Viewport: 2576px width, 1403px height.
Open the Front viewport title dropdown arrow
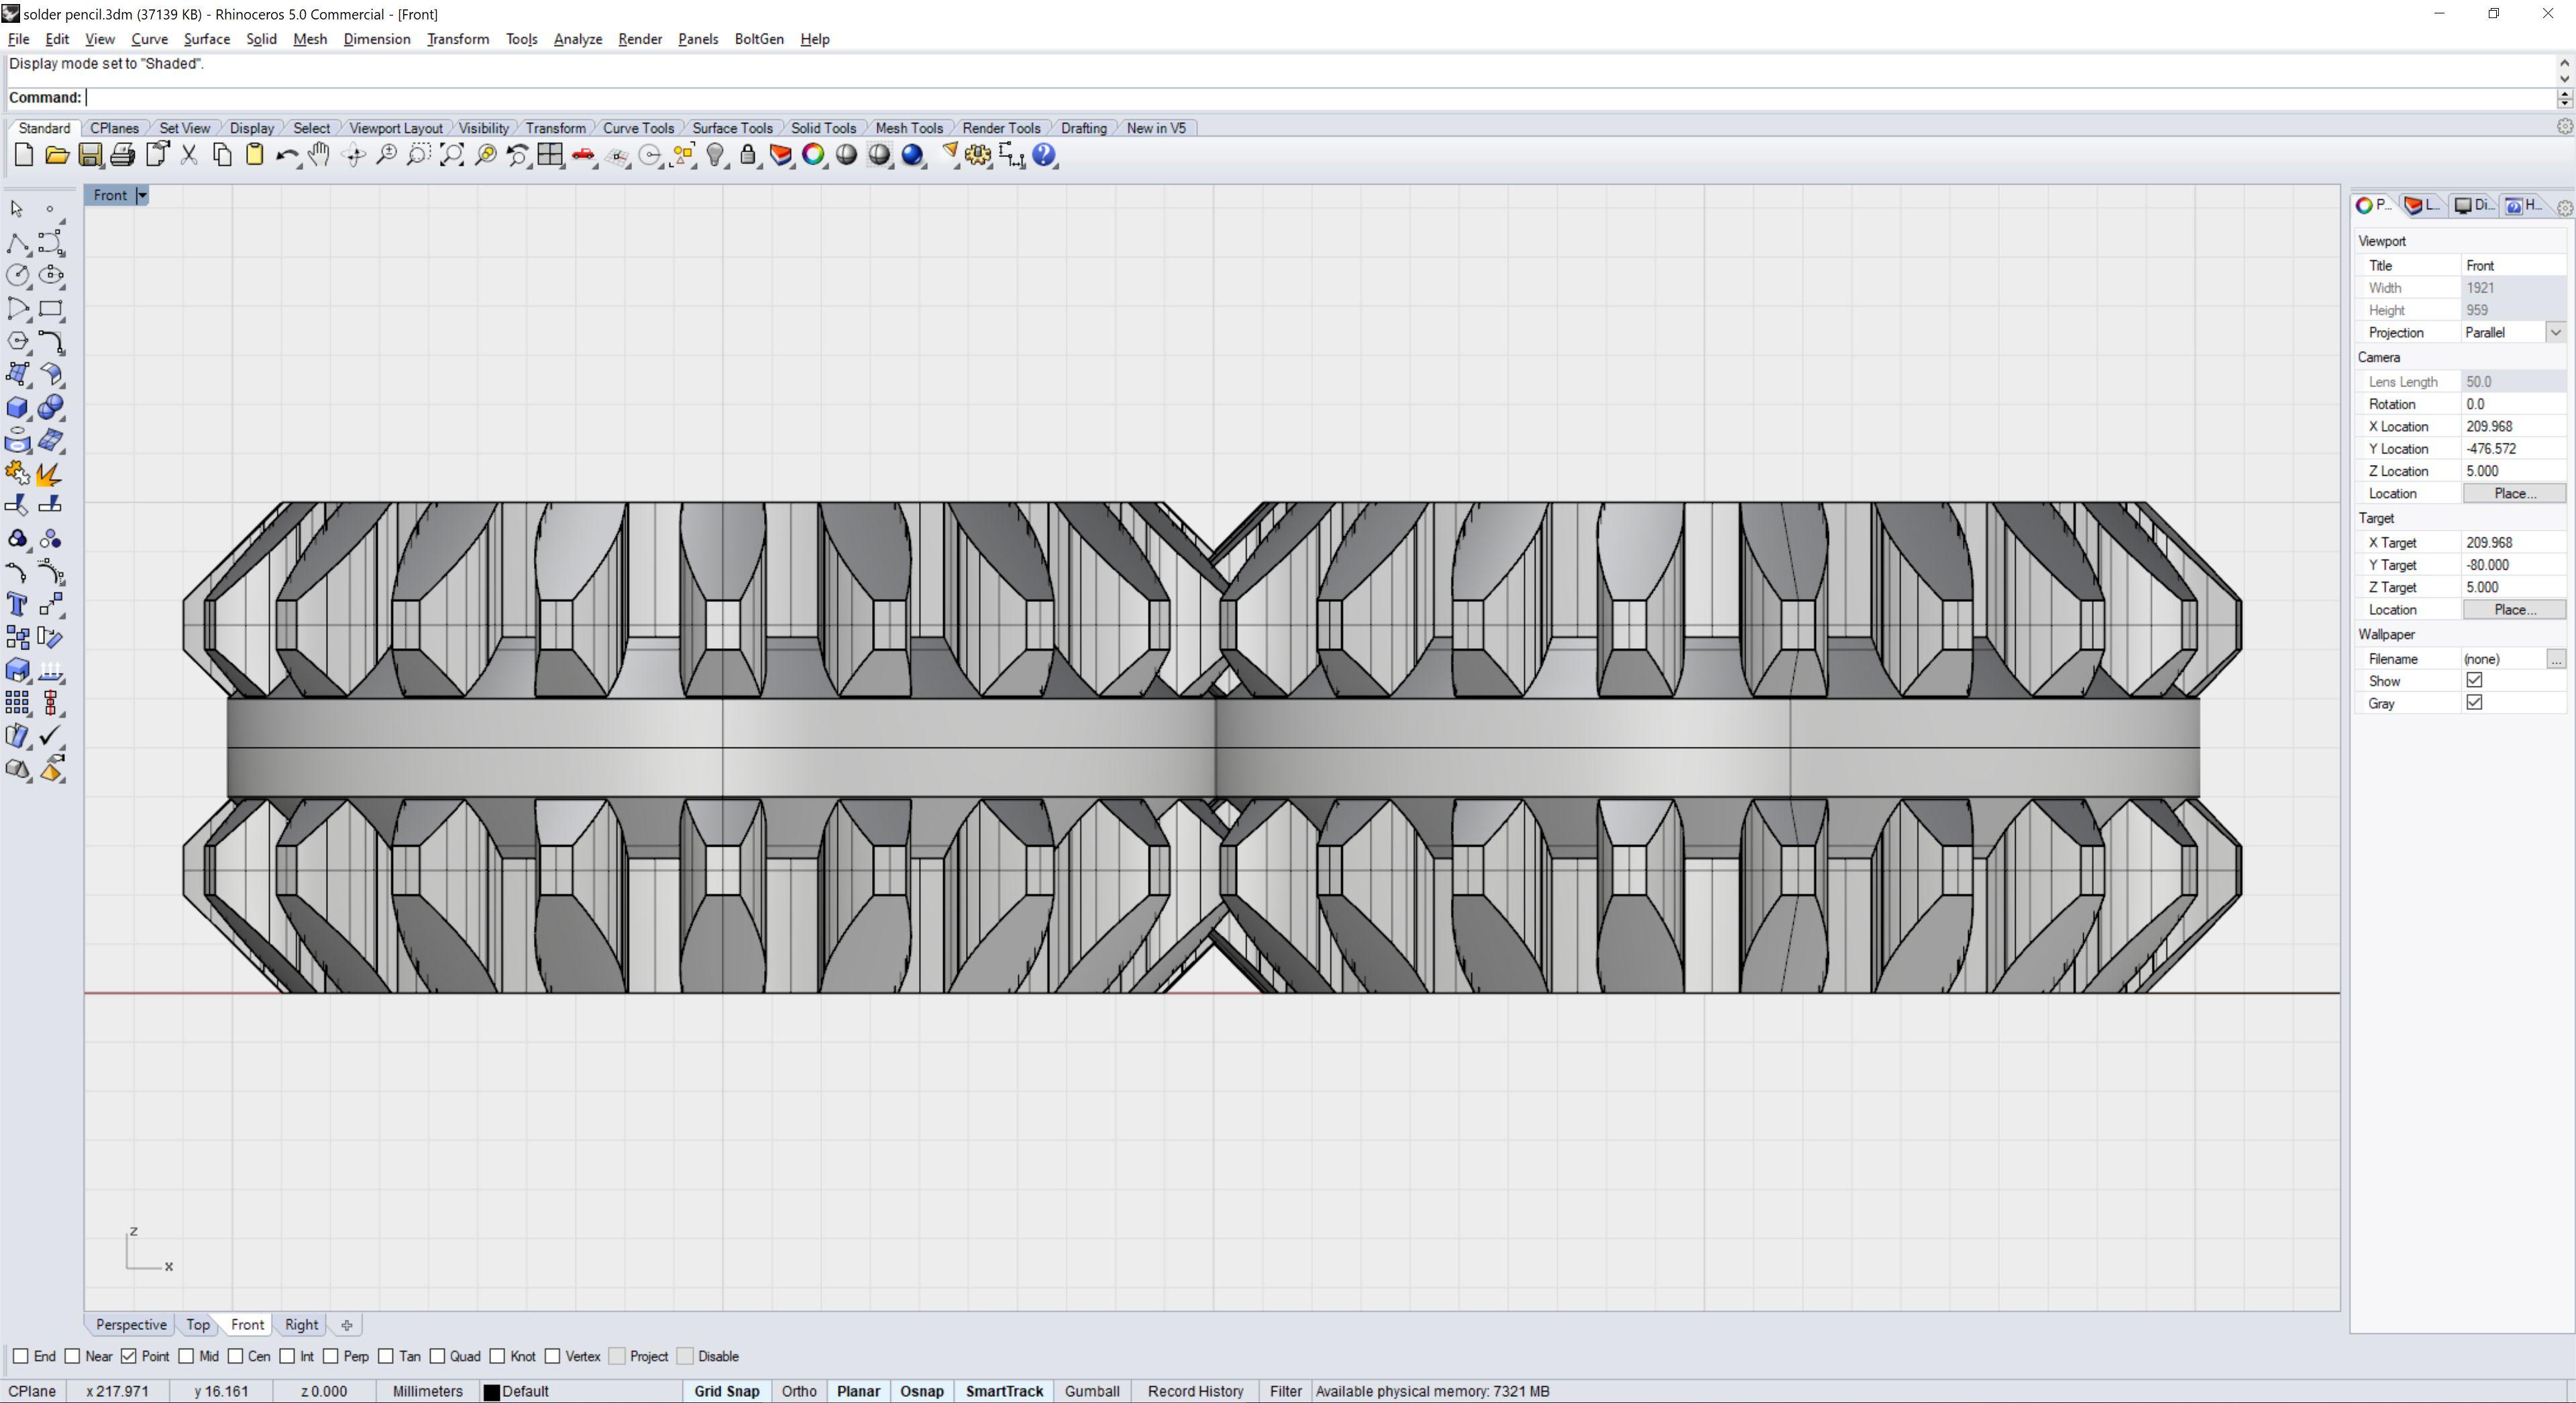point(142,196)
